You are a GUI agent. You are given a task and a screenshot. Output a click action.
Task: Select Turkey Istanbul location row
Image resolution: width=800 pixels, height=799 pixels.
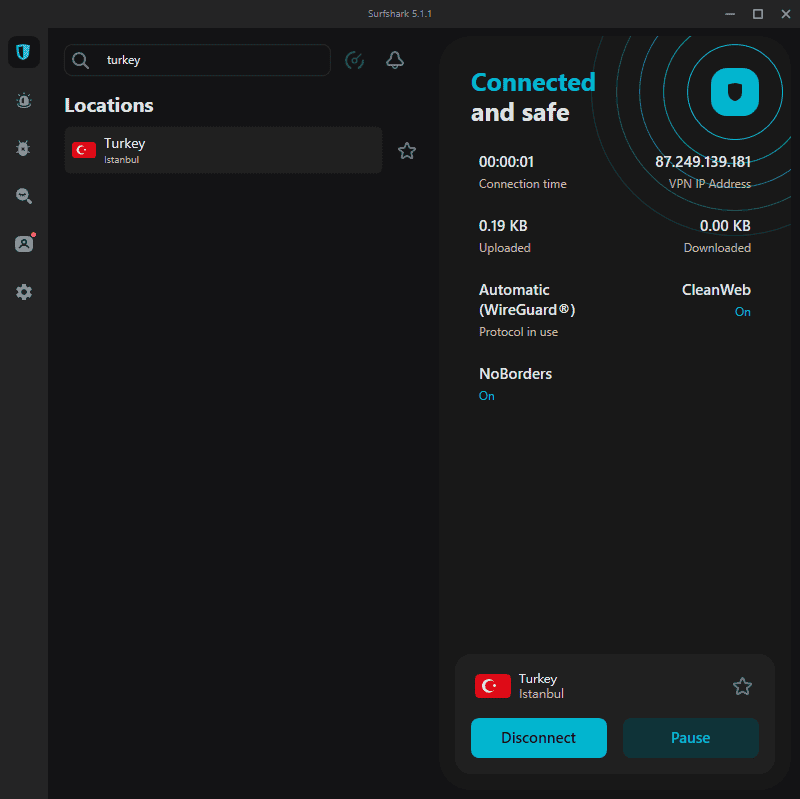(223, 151)
